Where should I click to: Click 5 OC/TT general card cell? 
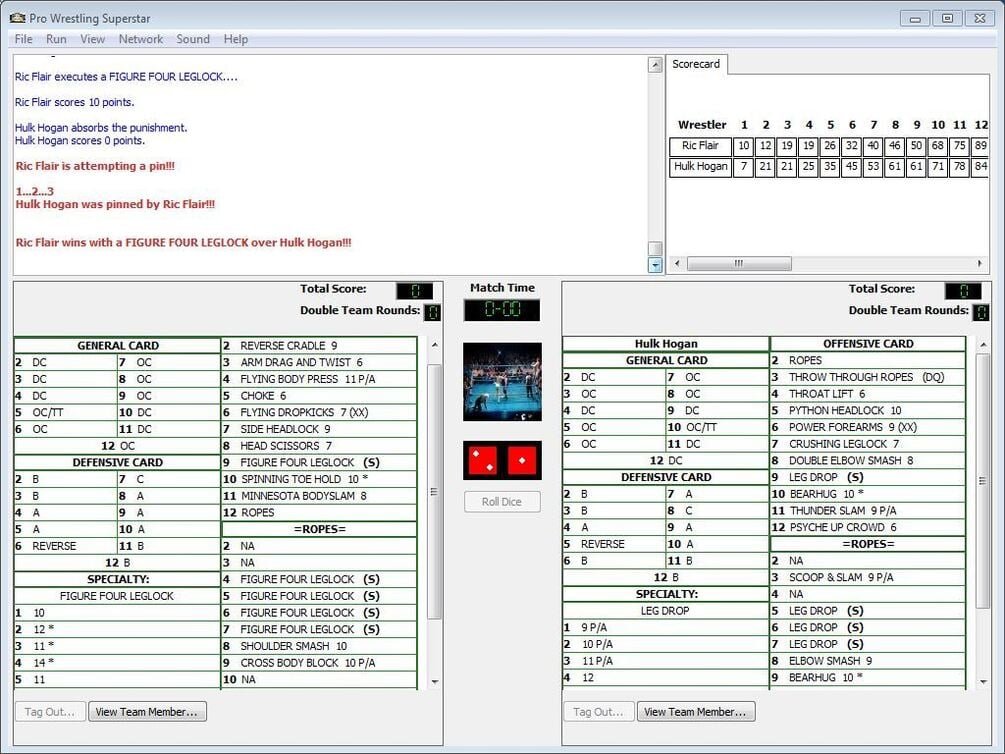click(65, 412)
